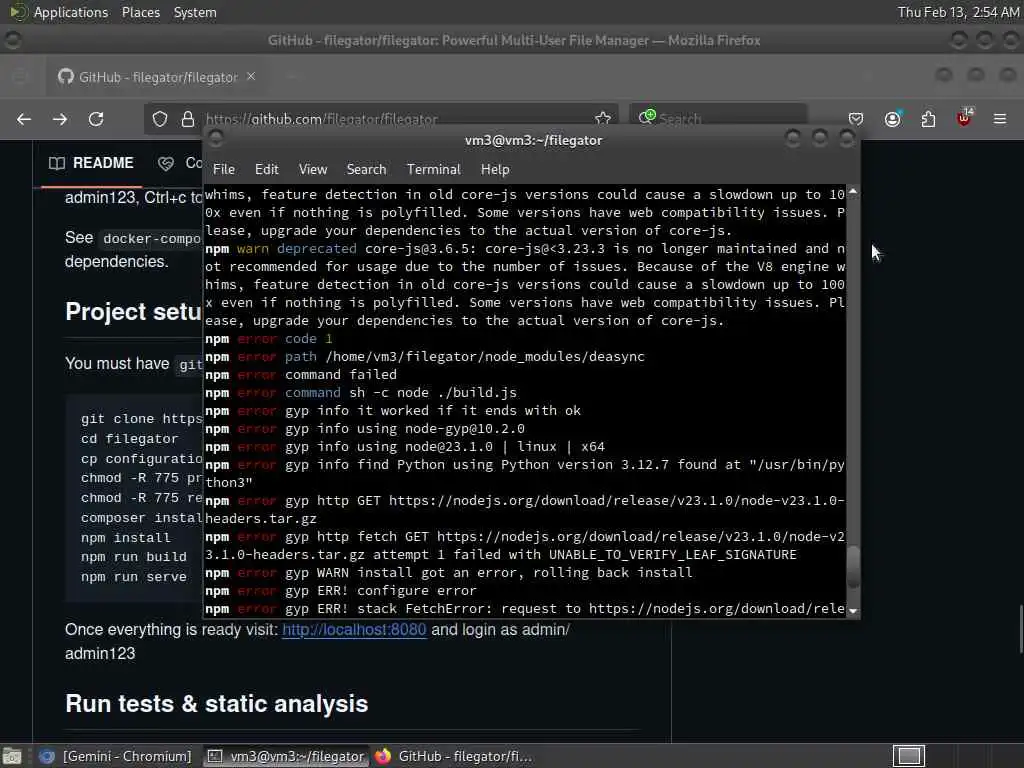Click the 'Run tests & static analysis' heading

tap(217, 704)
